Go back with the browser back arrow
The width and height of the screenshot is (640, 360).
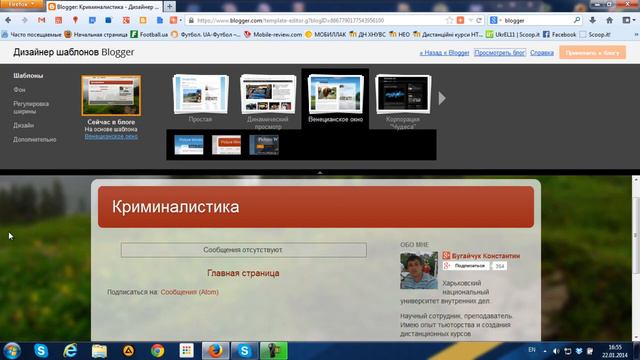point(8,20)
